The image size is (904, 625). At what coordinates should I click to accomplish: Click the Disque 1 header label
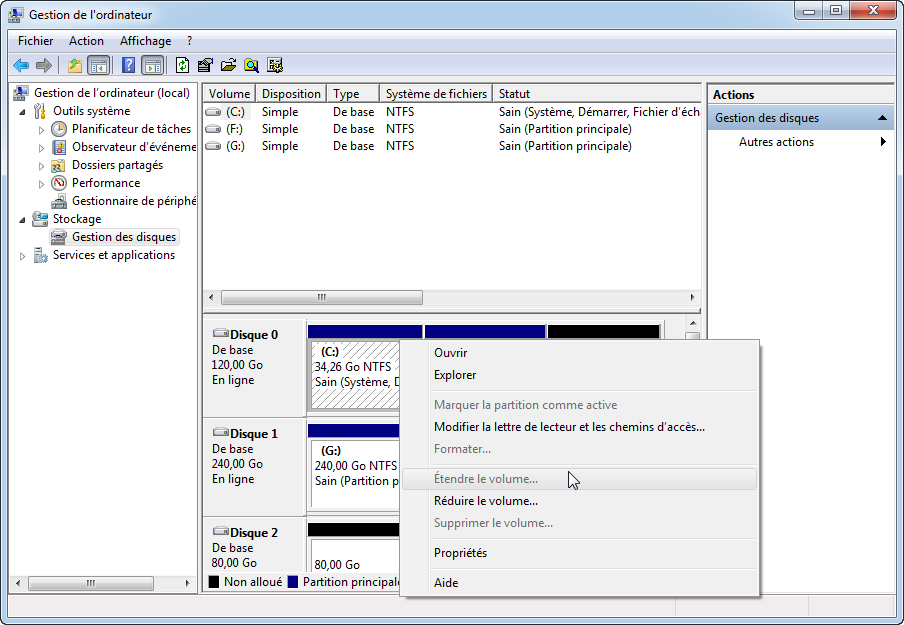[254, 434]
